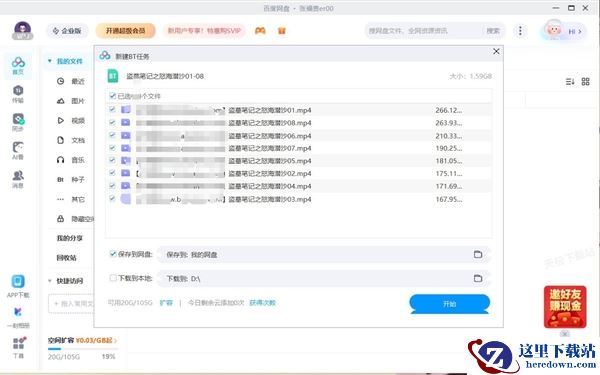This screenshot has height=375, width=600.
Task: Click the gift box icon in top bar
Action: [282, 31]
